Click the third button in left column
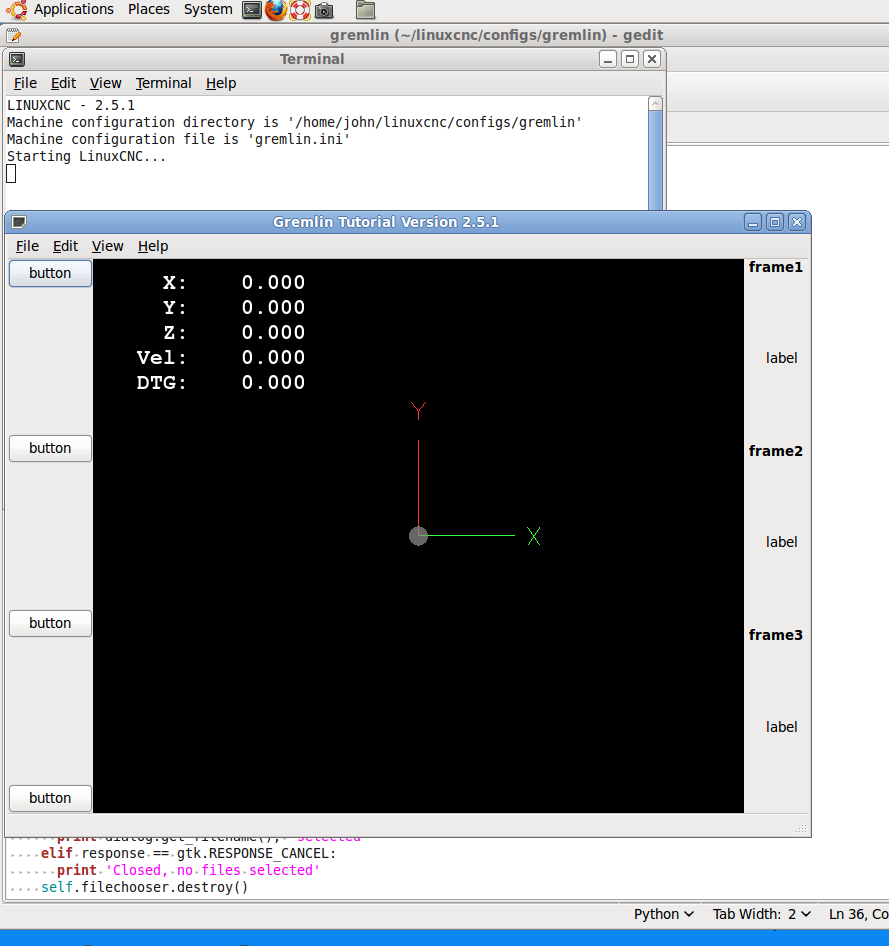 pos(50,623)
